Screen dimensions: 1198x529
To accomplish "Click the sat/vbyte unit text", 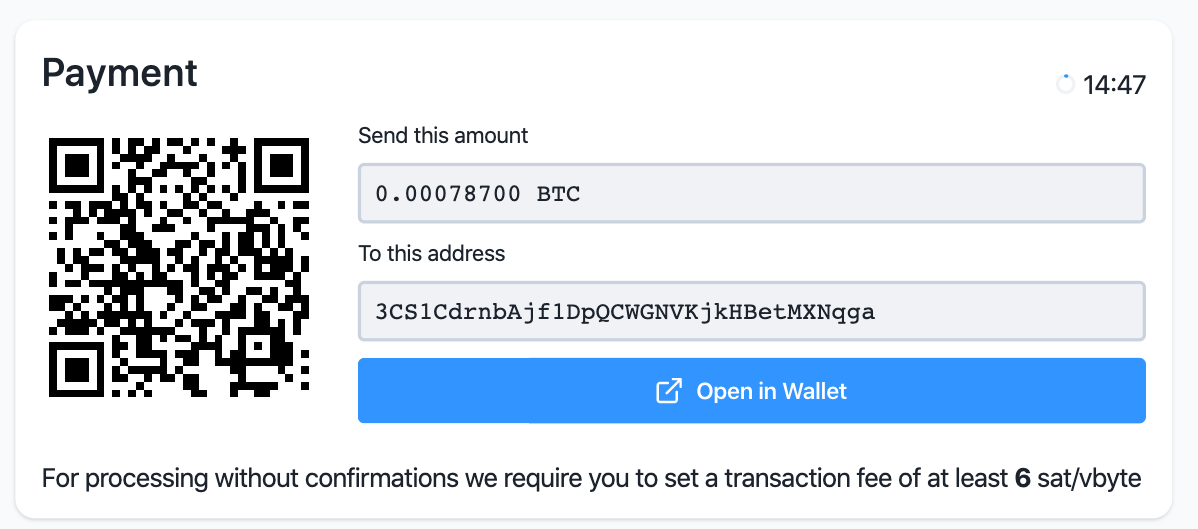I will coord(1088,479).
